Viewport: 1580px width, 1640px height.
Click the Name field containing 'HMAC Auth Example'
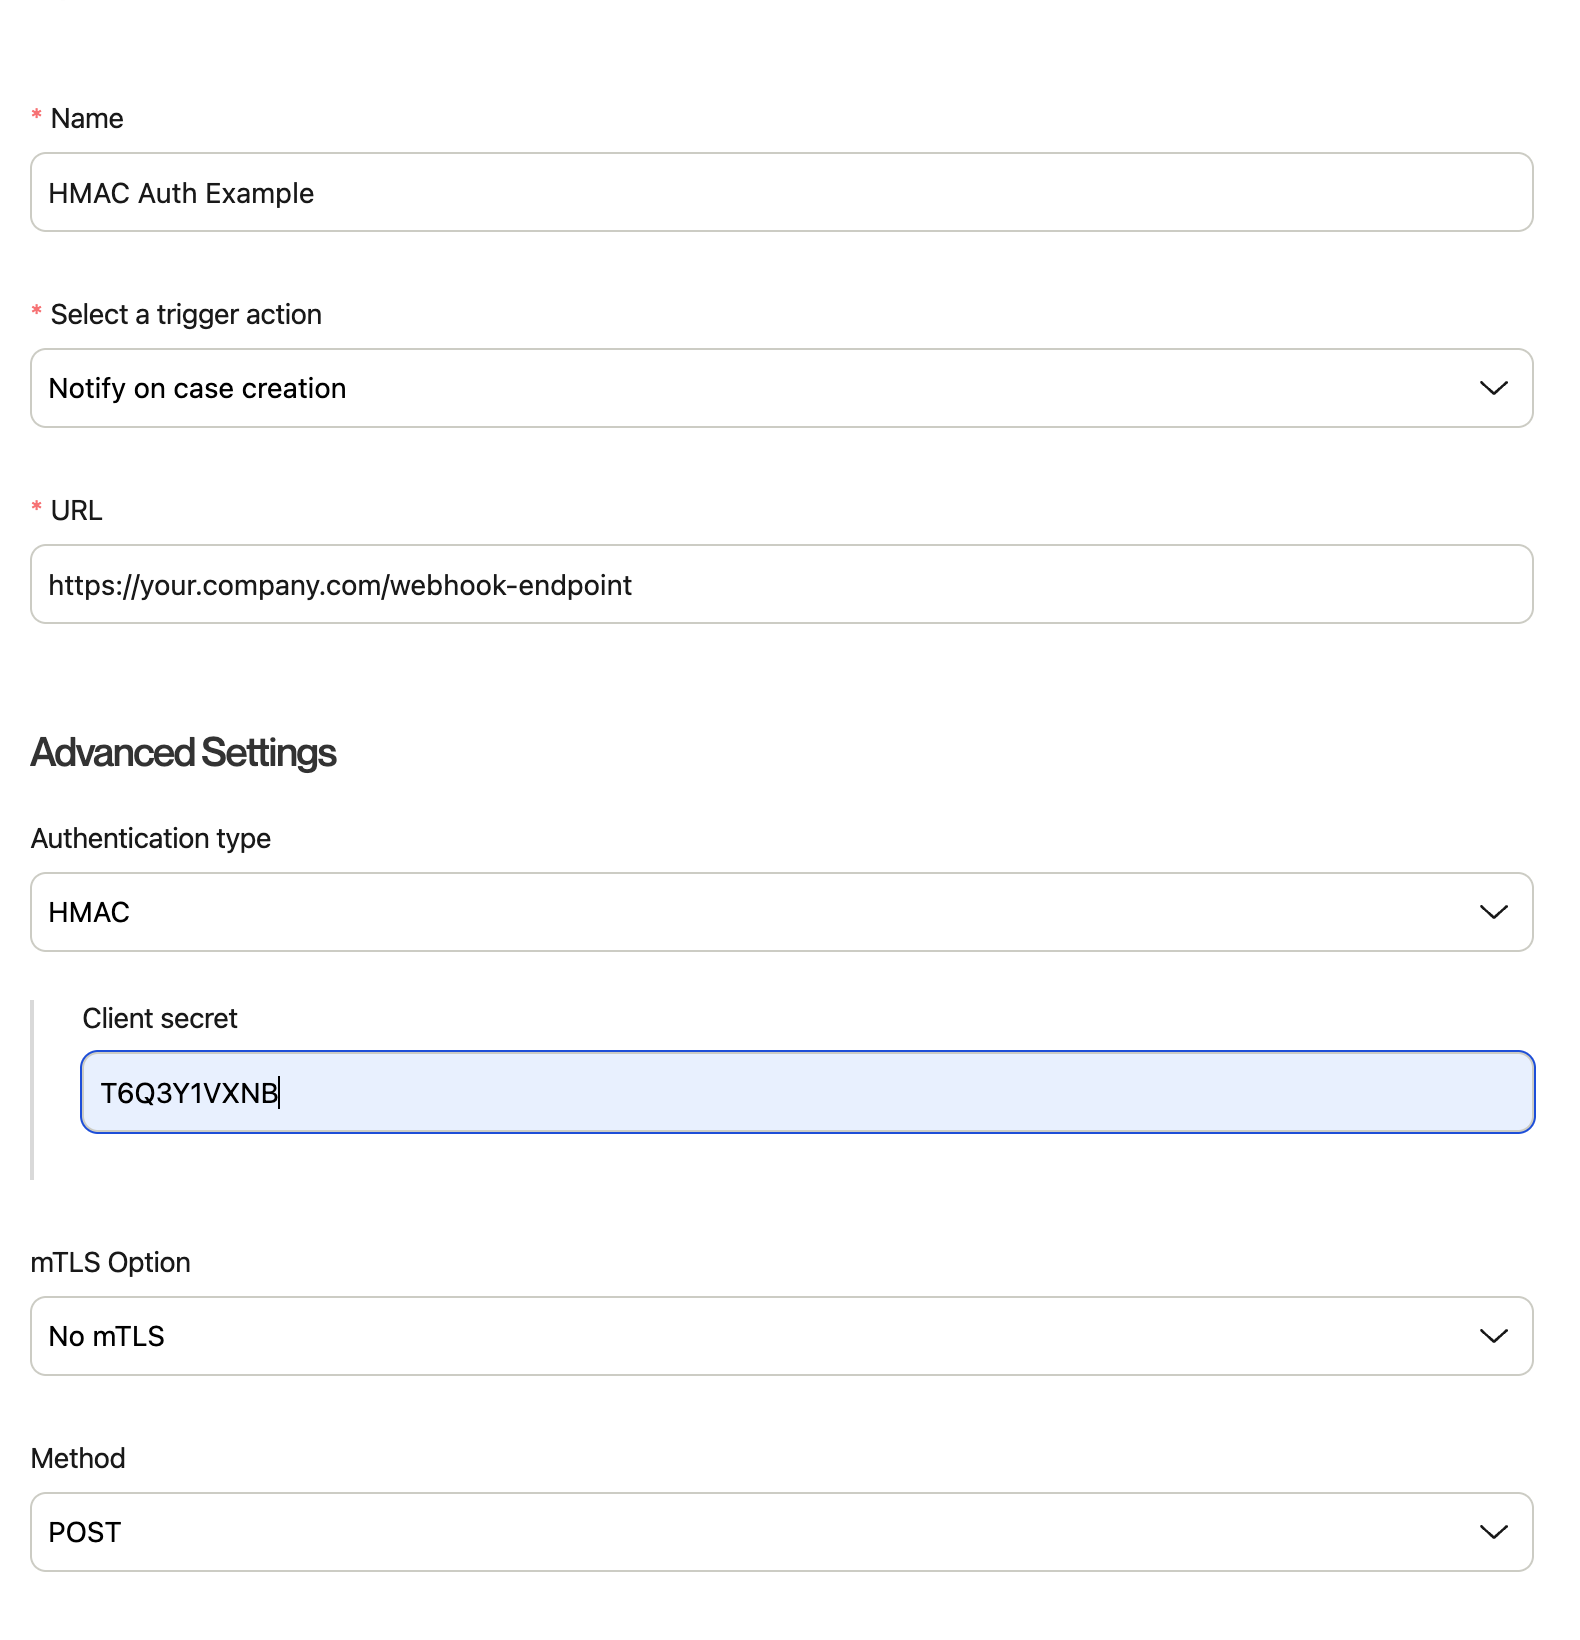click(780, 192)
